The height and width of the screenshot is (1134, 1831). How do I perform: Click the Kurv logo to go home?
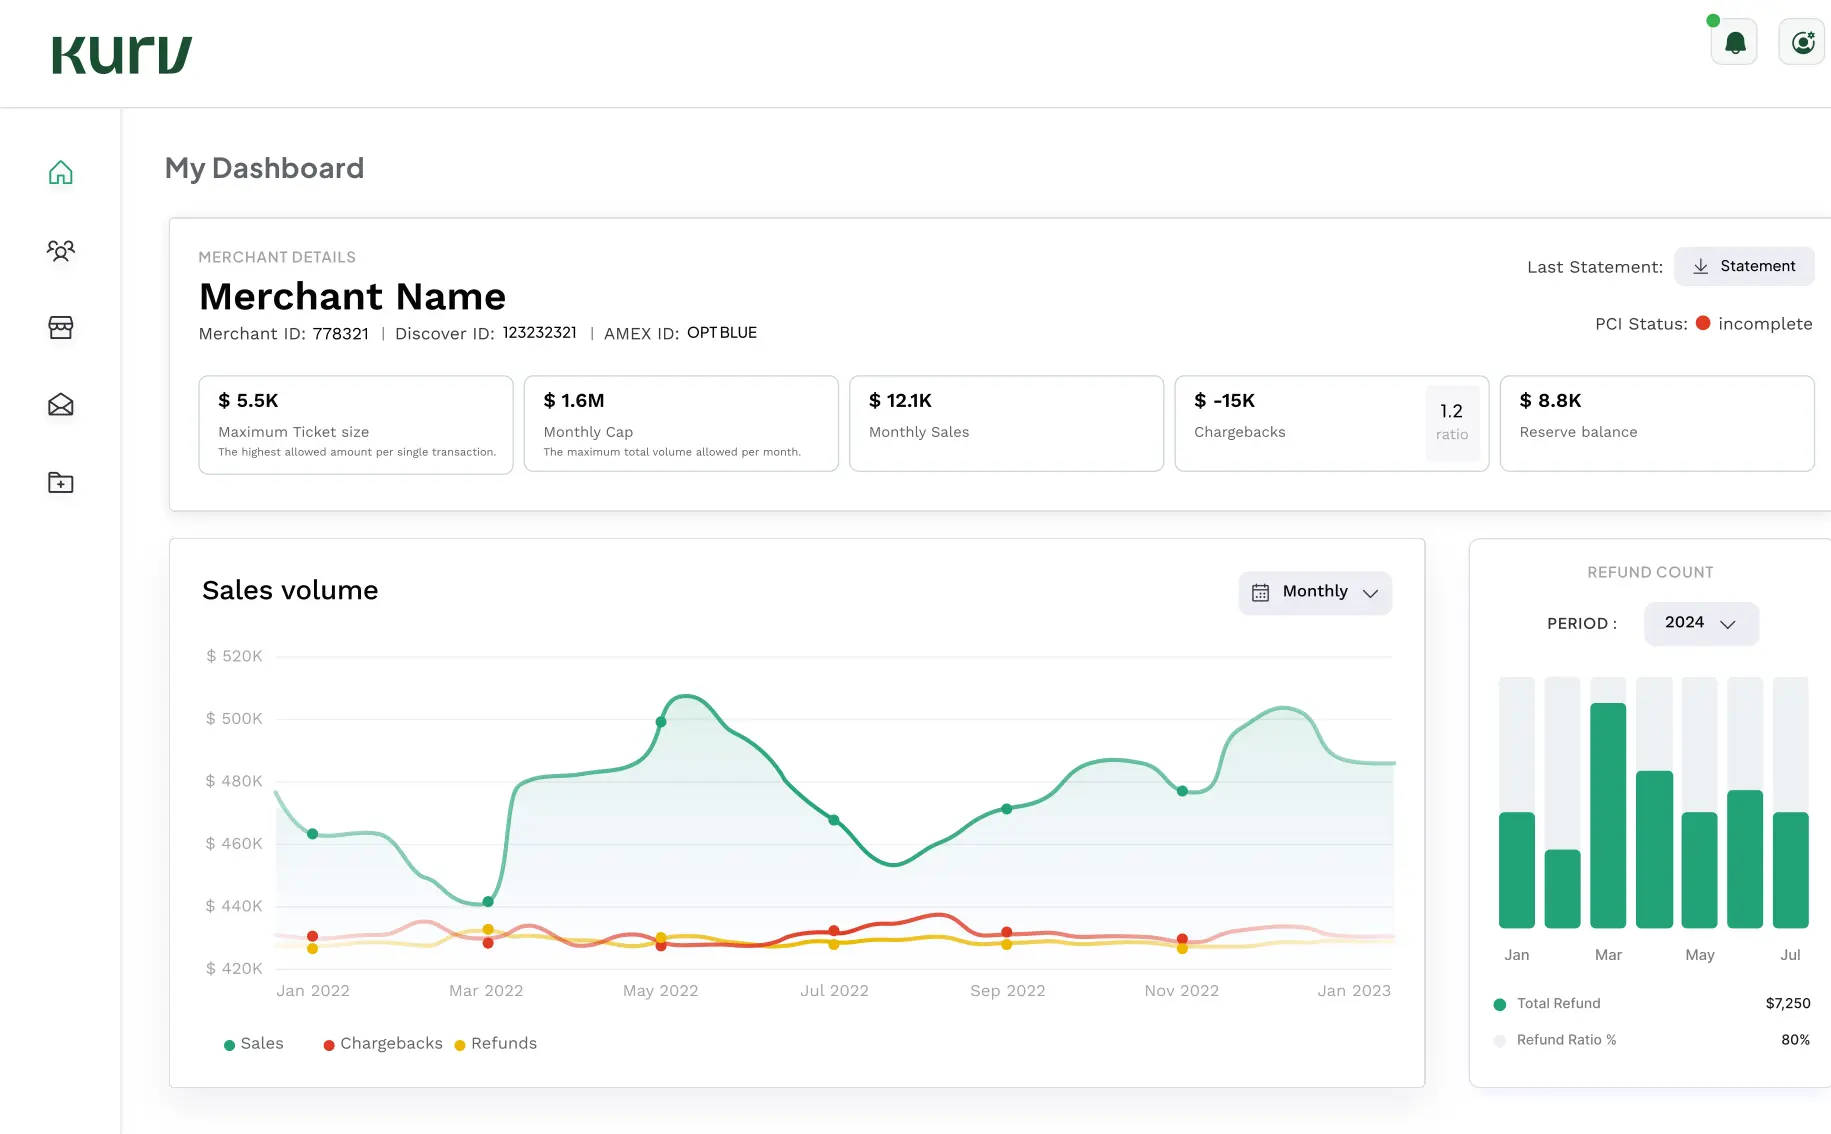(x=121, y=53)
